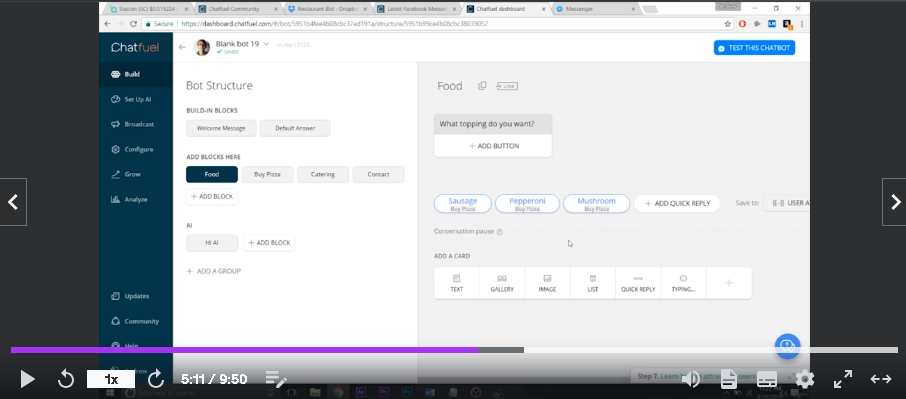Click the ADD QUICK REPLY button
The width and height of the screenshot is (906, 399).
pos(677,203)
